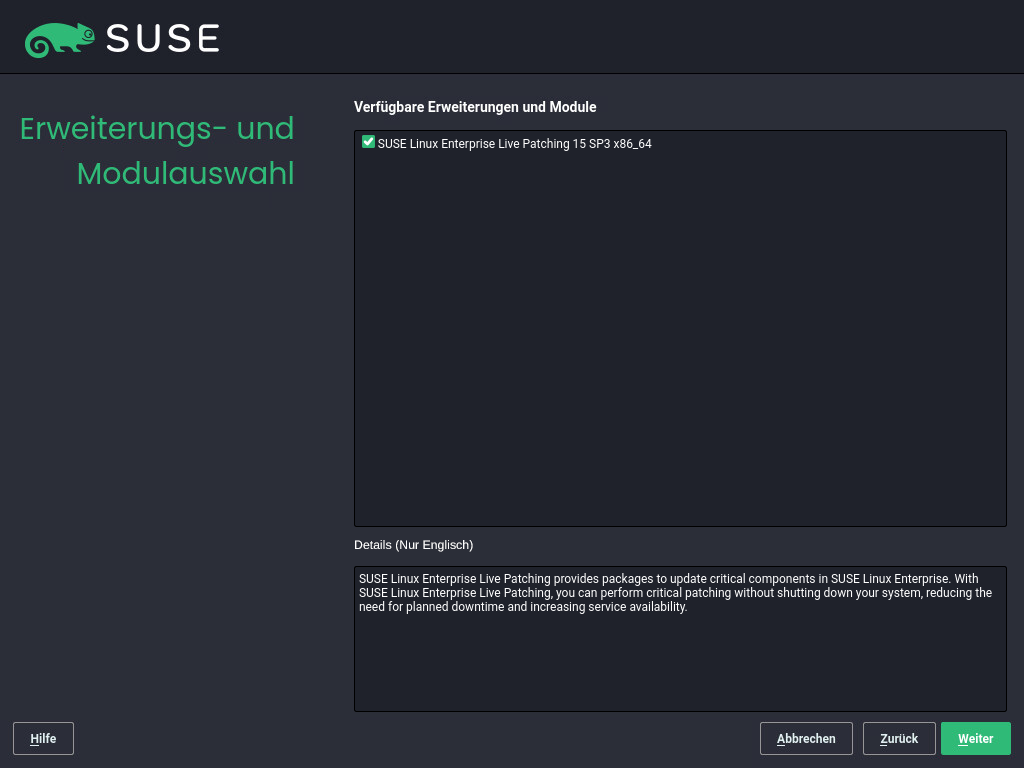This screenshot has height=768, width=1024.
Task: Go back using the Zurück button
Action: coord(898,738)
